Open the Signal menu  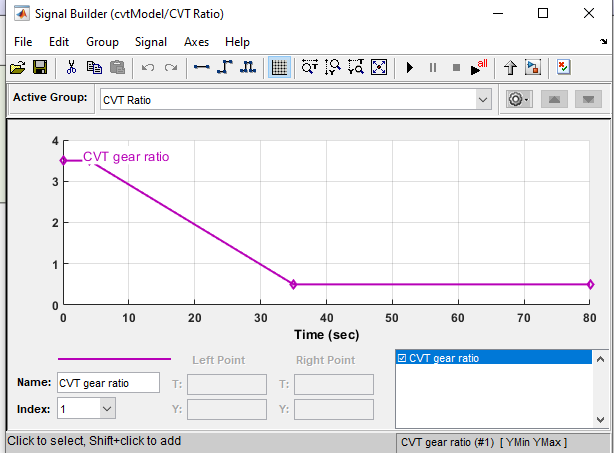click(151, 42)
